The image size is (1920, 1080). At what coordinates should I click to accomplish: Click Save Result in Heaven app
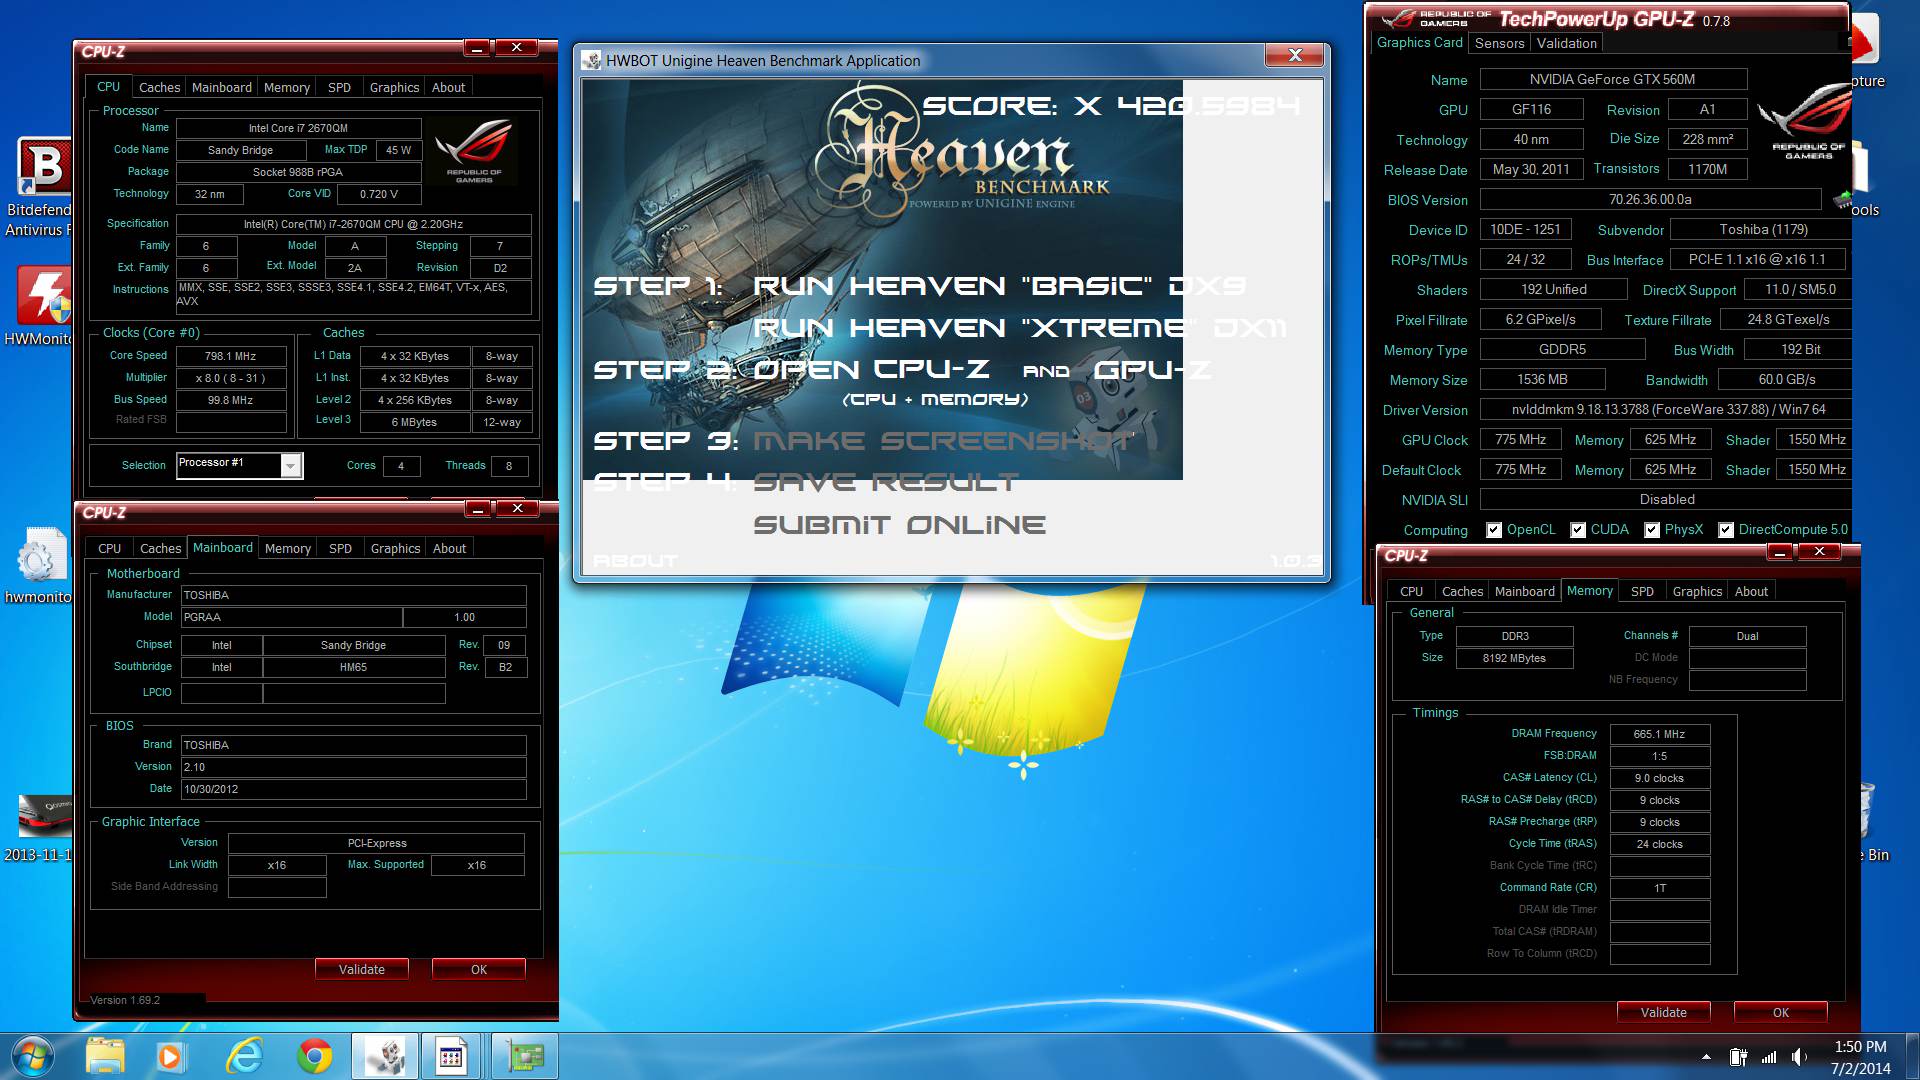pyautogui.click(x=885, y=483)
